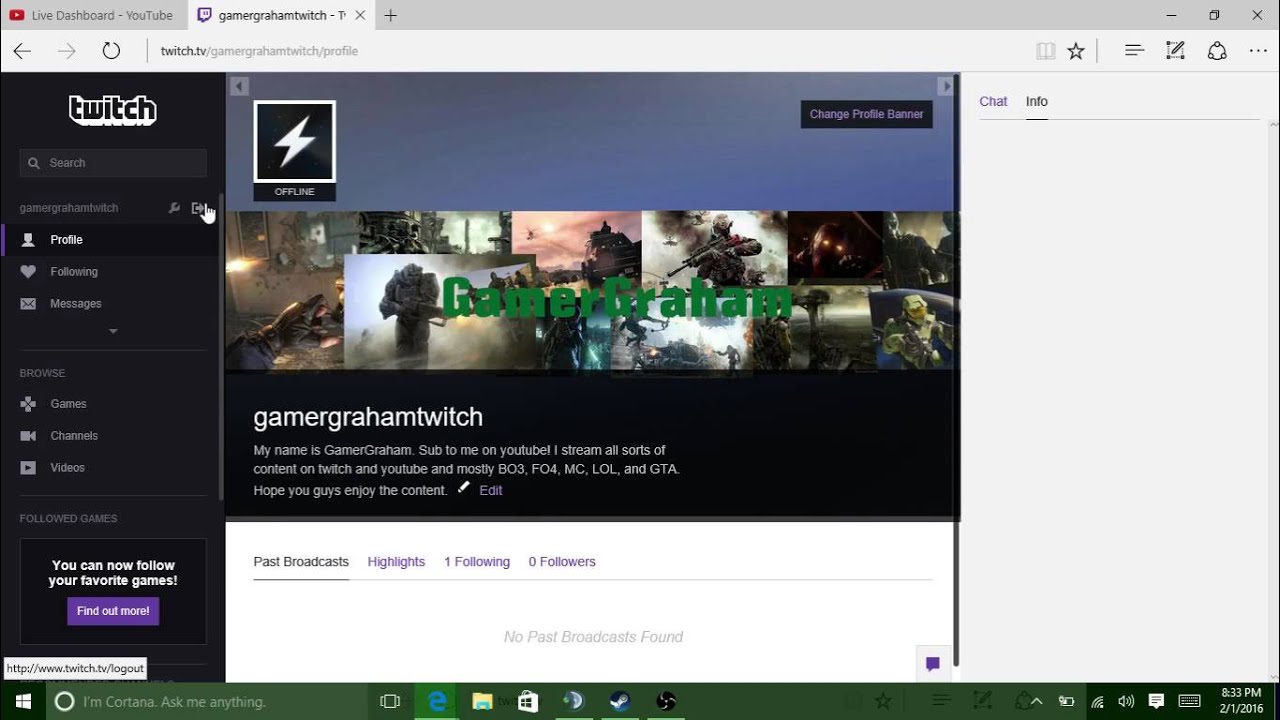Click the Edge taskbar icon

(x=437, y=701)
